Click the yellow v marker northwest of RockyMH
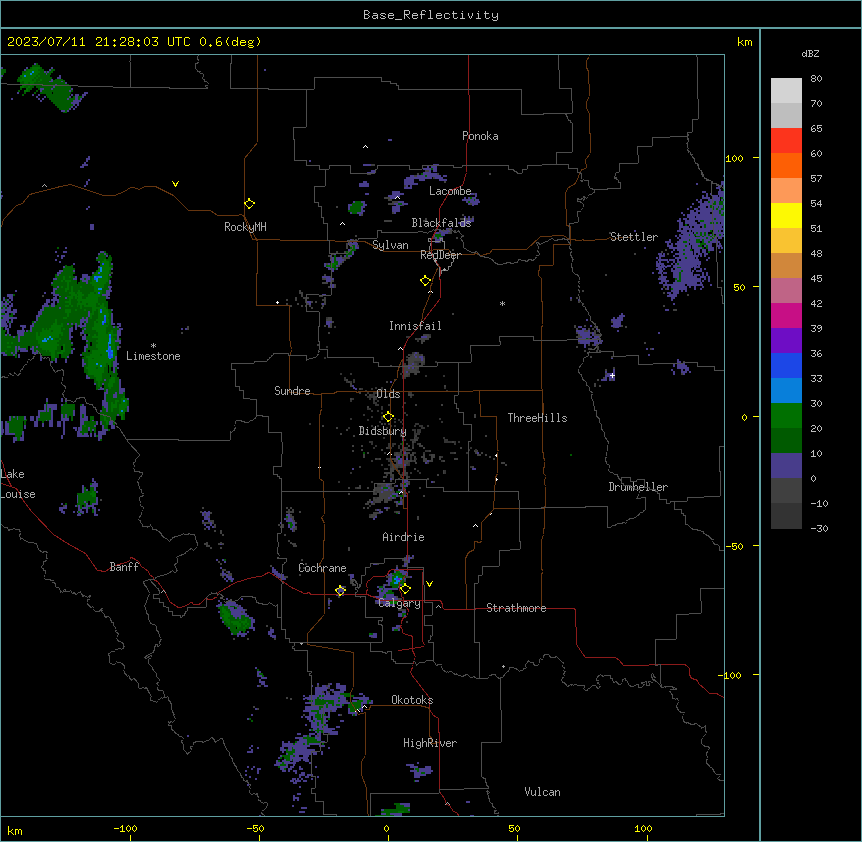 tap(175, 184)
